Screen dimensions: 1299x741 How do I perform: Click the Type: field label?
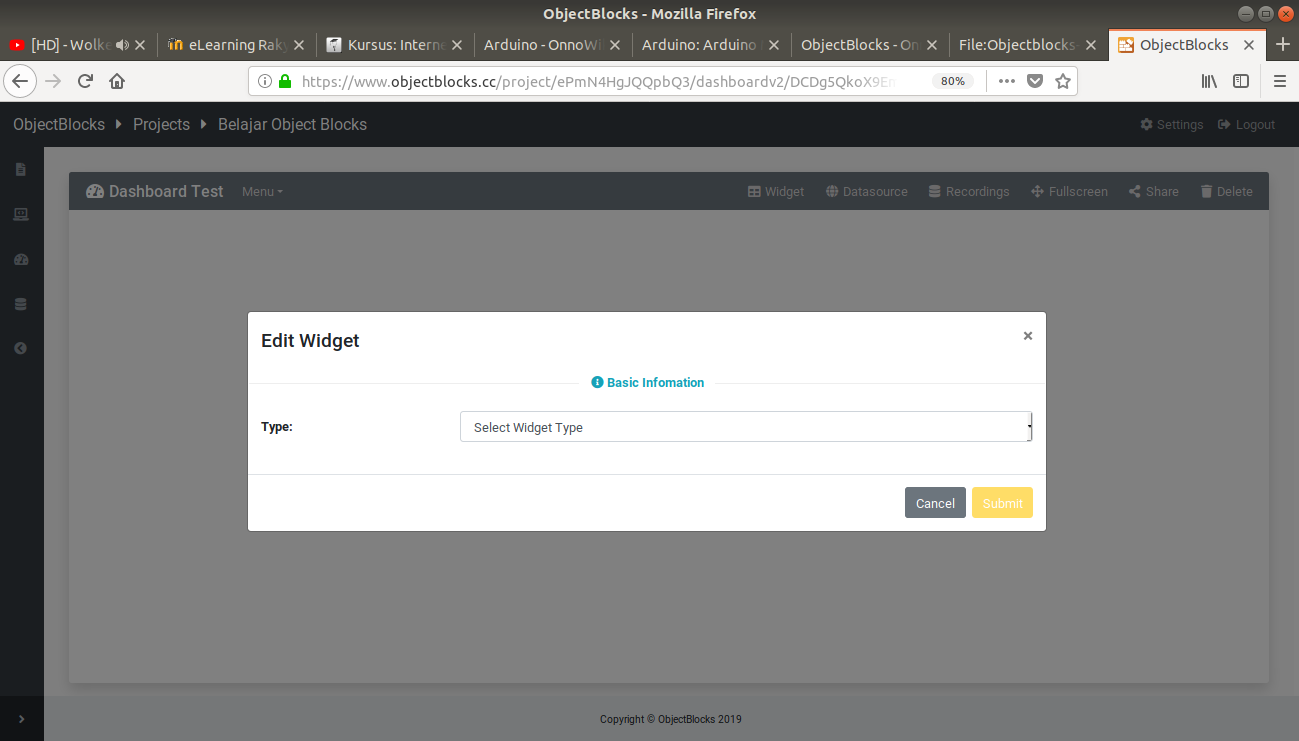(x=277, y=427)
